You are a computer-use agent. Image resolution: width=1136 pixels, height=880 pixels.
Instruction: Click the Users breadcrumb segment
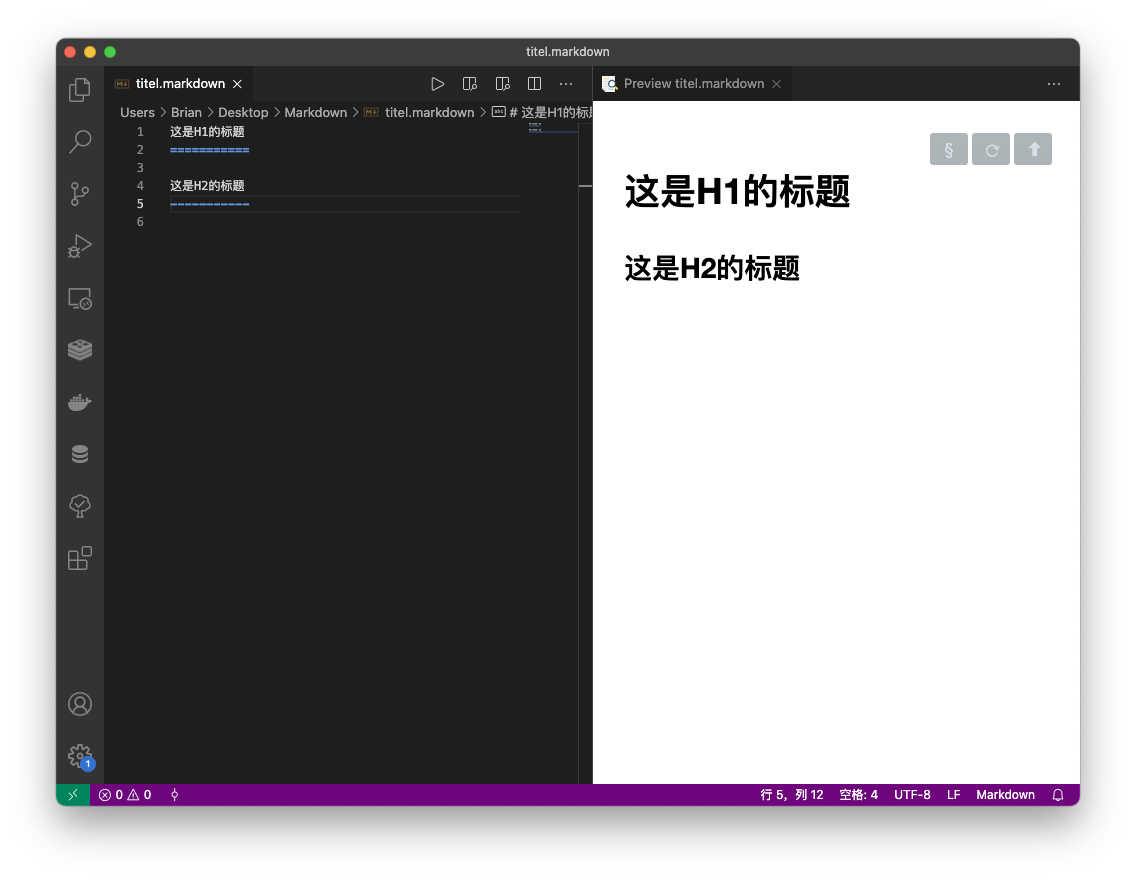tap(138, 112)
